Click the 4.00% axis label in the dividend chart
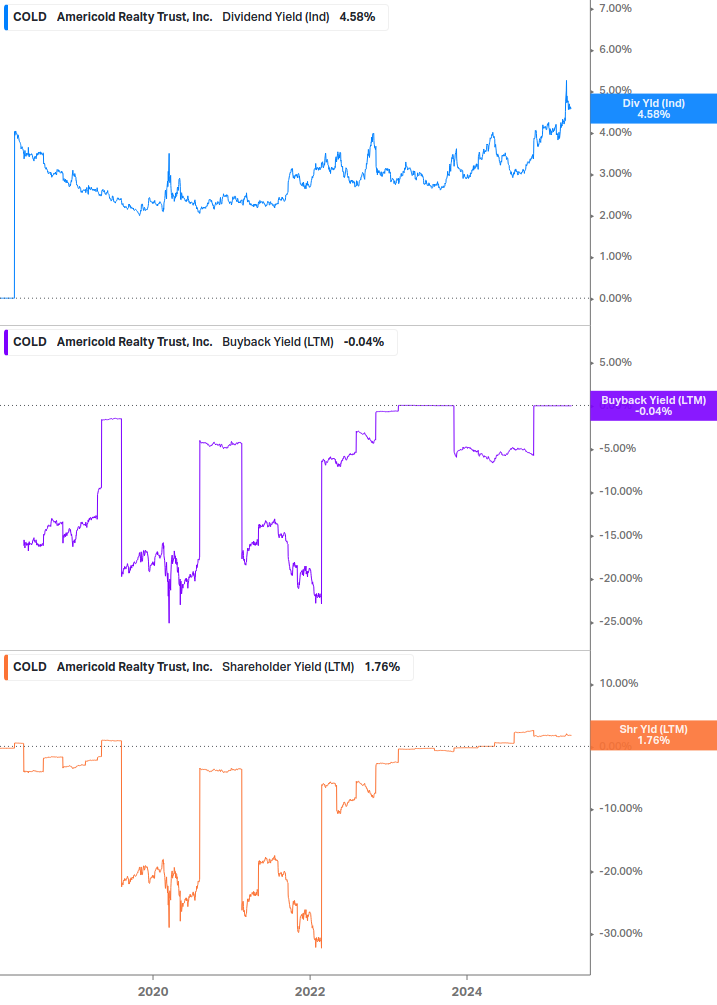The image size is (717, 1005). (x=615, y=133)
